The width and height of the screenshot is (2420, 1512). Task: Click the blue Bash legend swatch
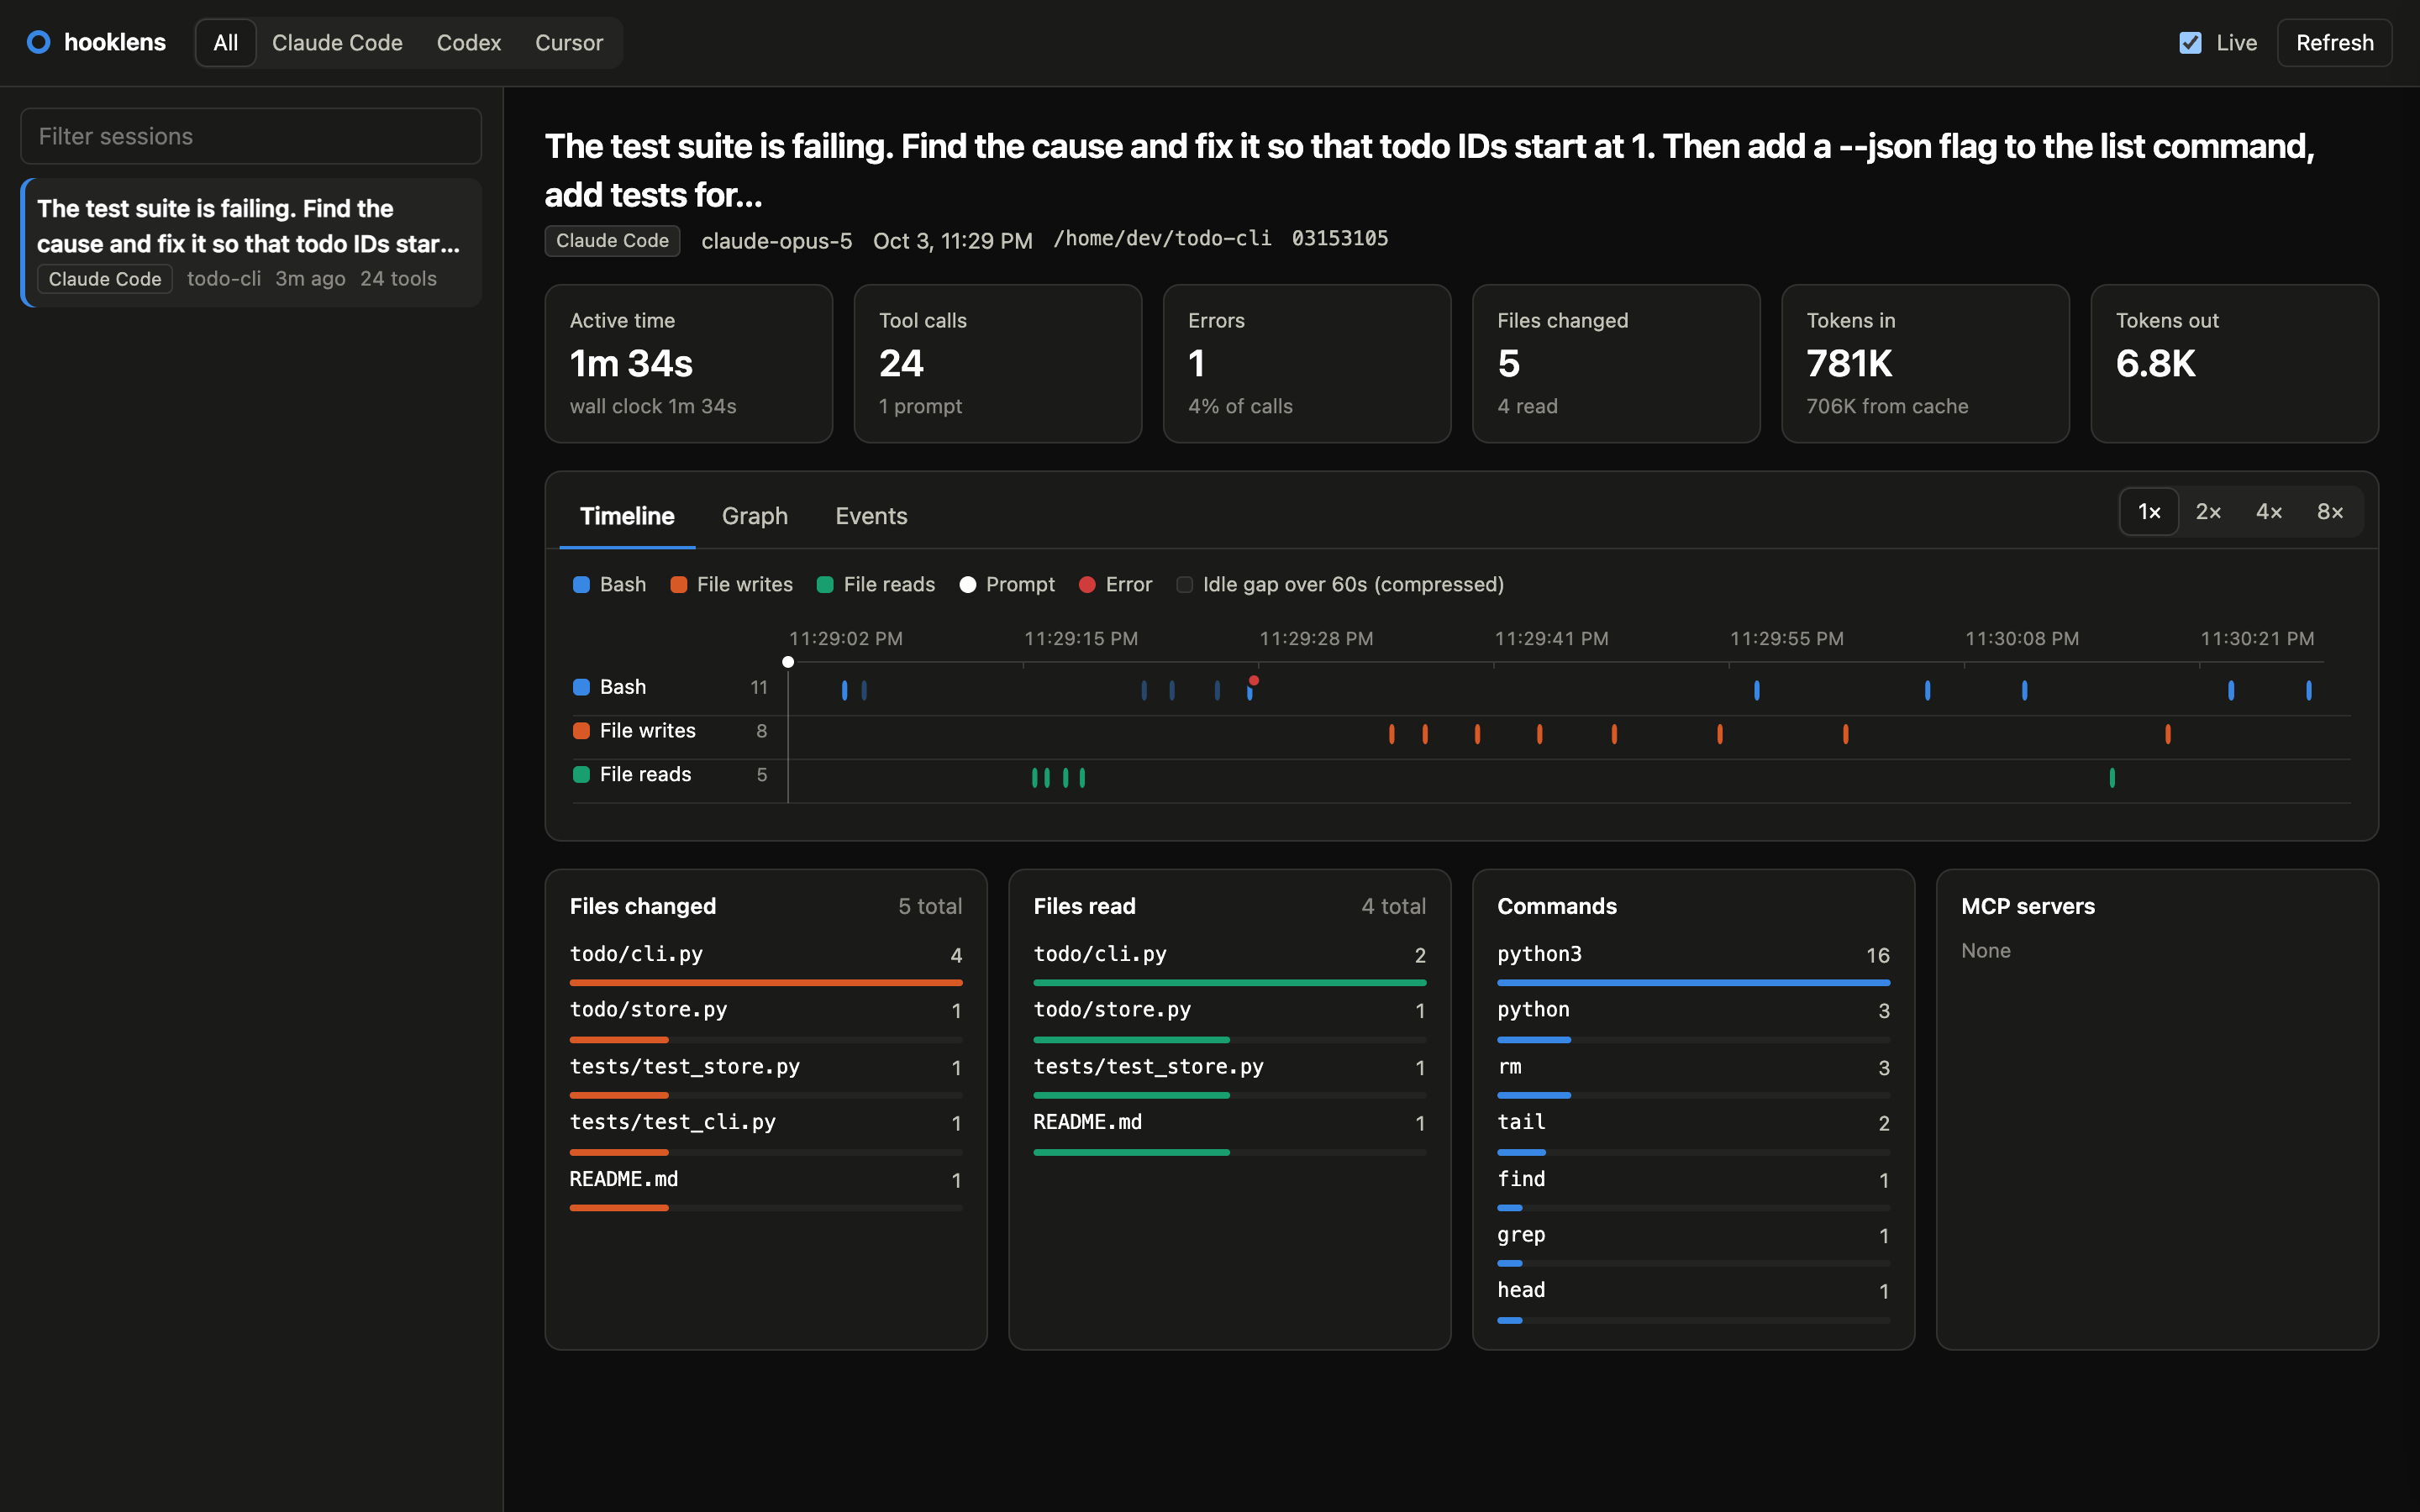coord(581,585)
